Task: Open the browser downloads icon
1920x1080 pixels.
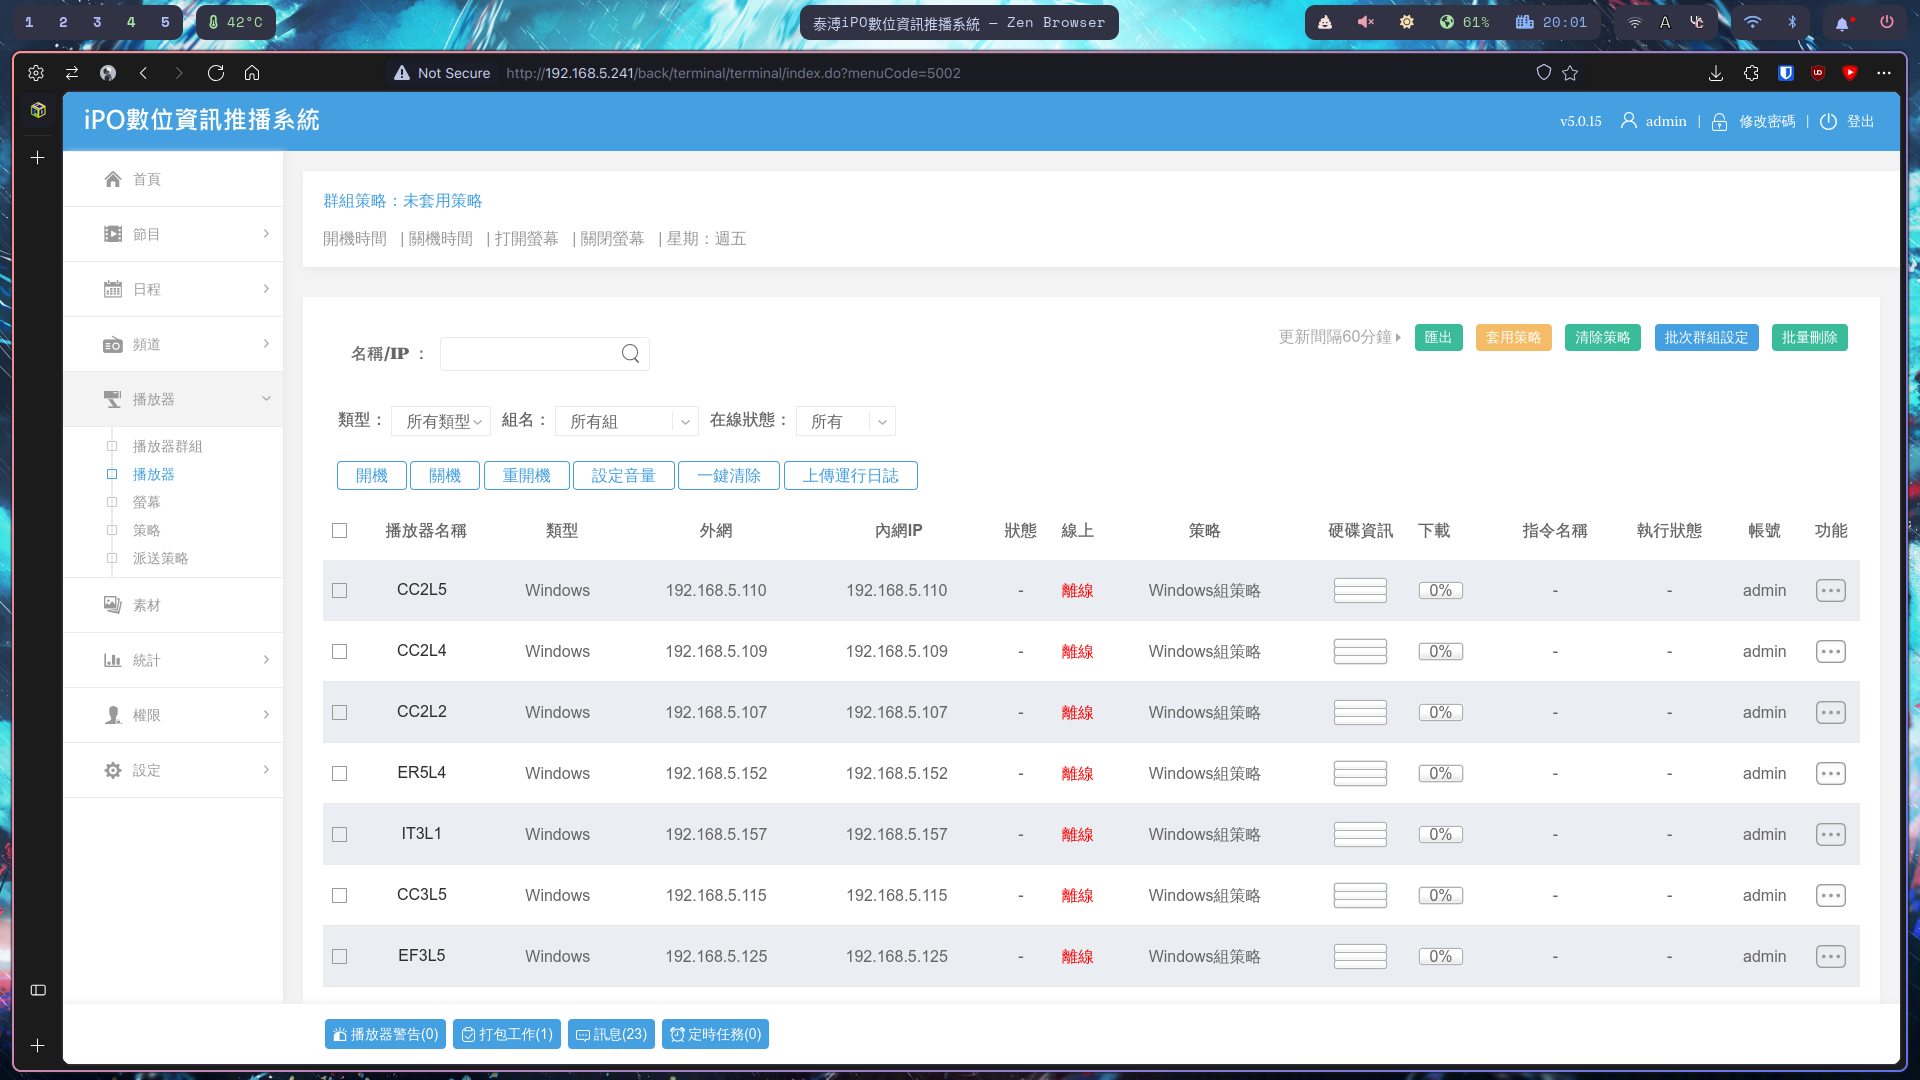Action: (x=1716, y=73)
